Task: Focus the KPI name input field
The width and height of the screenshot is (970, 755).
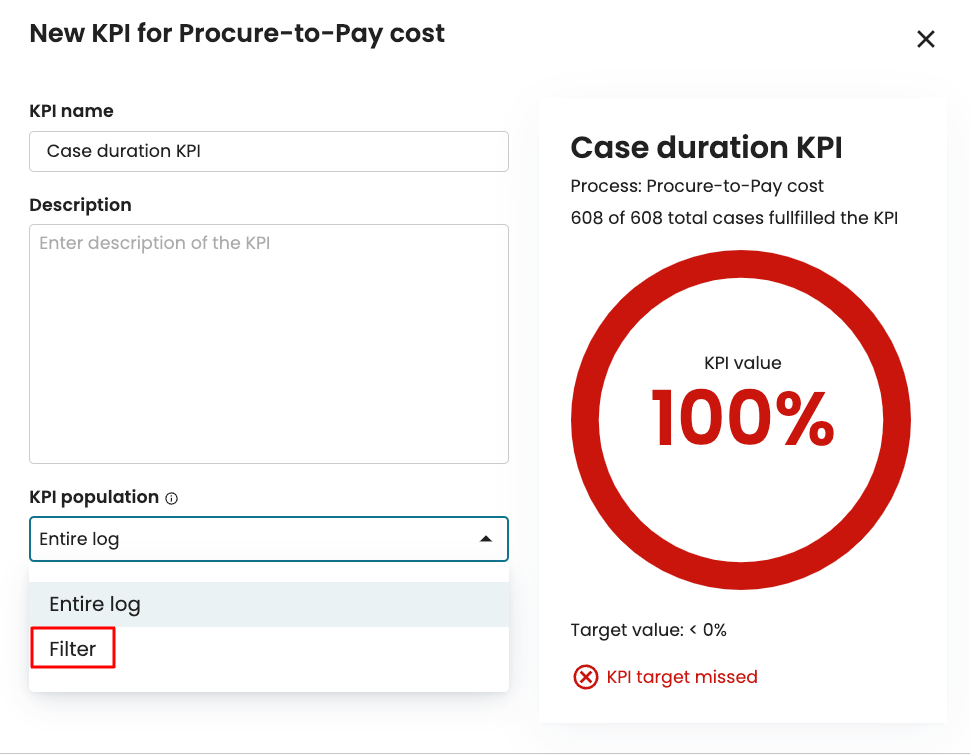Action: coord(268,151)
